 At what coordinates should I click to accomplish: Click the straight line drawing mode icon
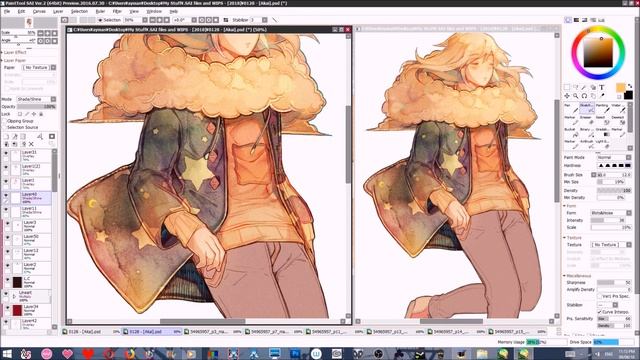[274, 20]
